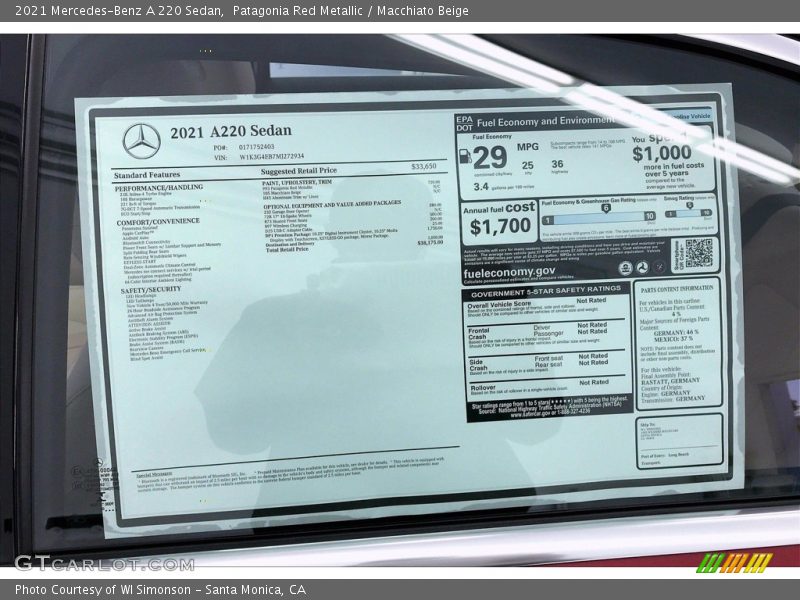
Task: Click the 'Overall Vehicle Score' row
Action: coord(546,309)
